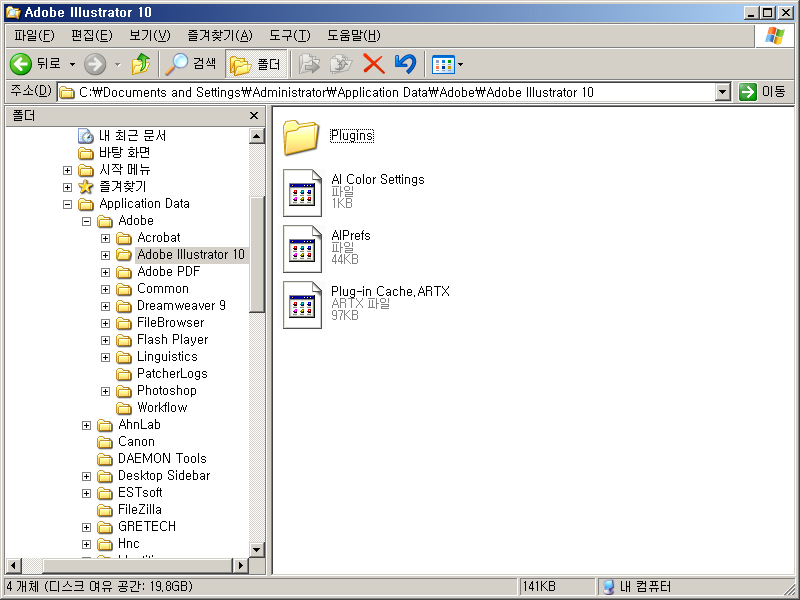
Task: Select the AIPrefs file icon
Action: tap(303, 249)
